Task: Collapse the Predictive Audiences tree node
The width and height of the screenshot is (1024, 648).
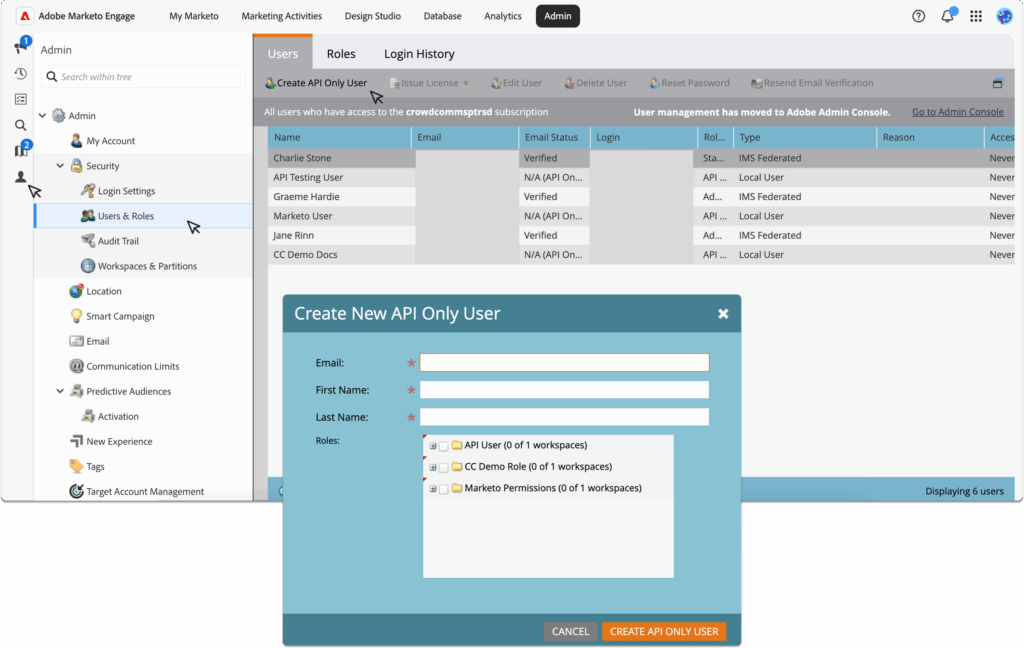Action: 59,391
